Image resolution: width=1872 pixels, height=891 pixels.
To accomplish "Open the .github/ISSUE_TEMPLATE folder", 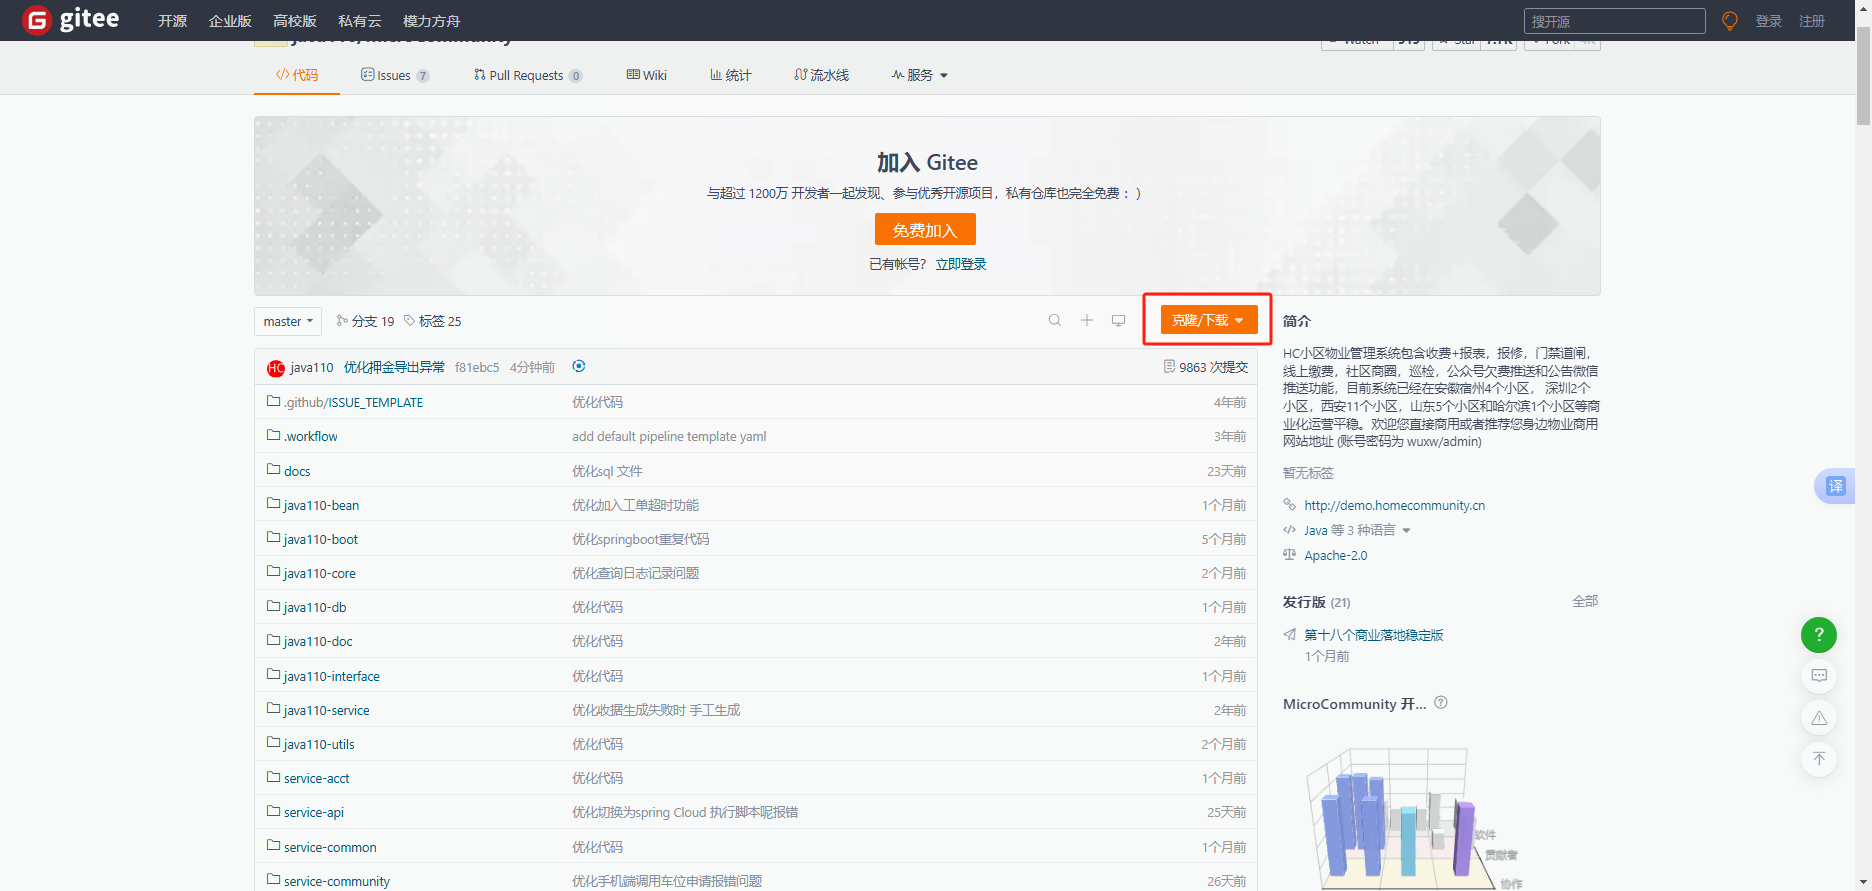I will (x=353, y=402).
